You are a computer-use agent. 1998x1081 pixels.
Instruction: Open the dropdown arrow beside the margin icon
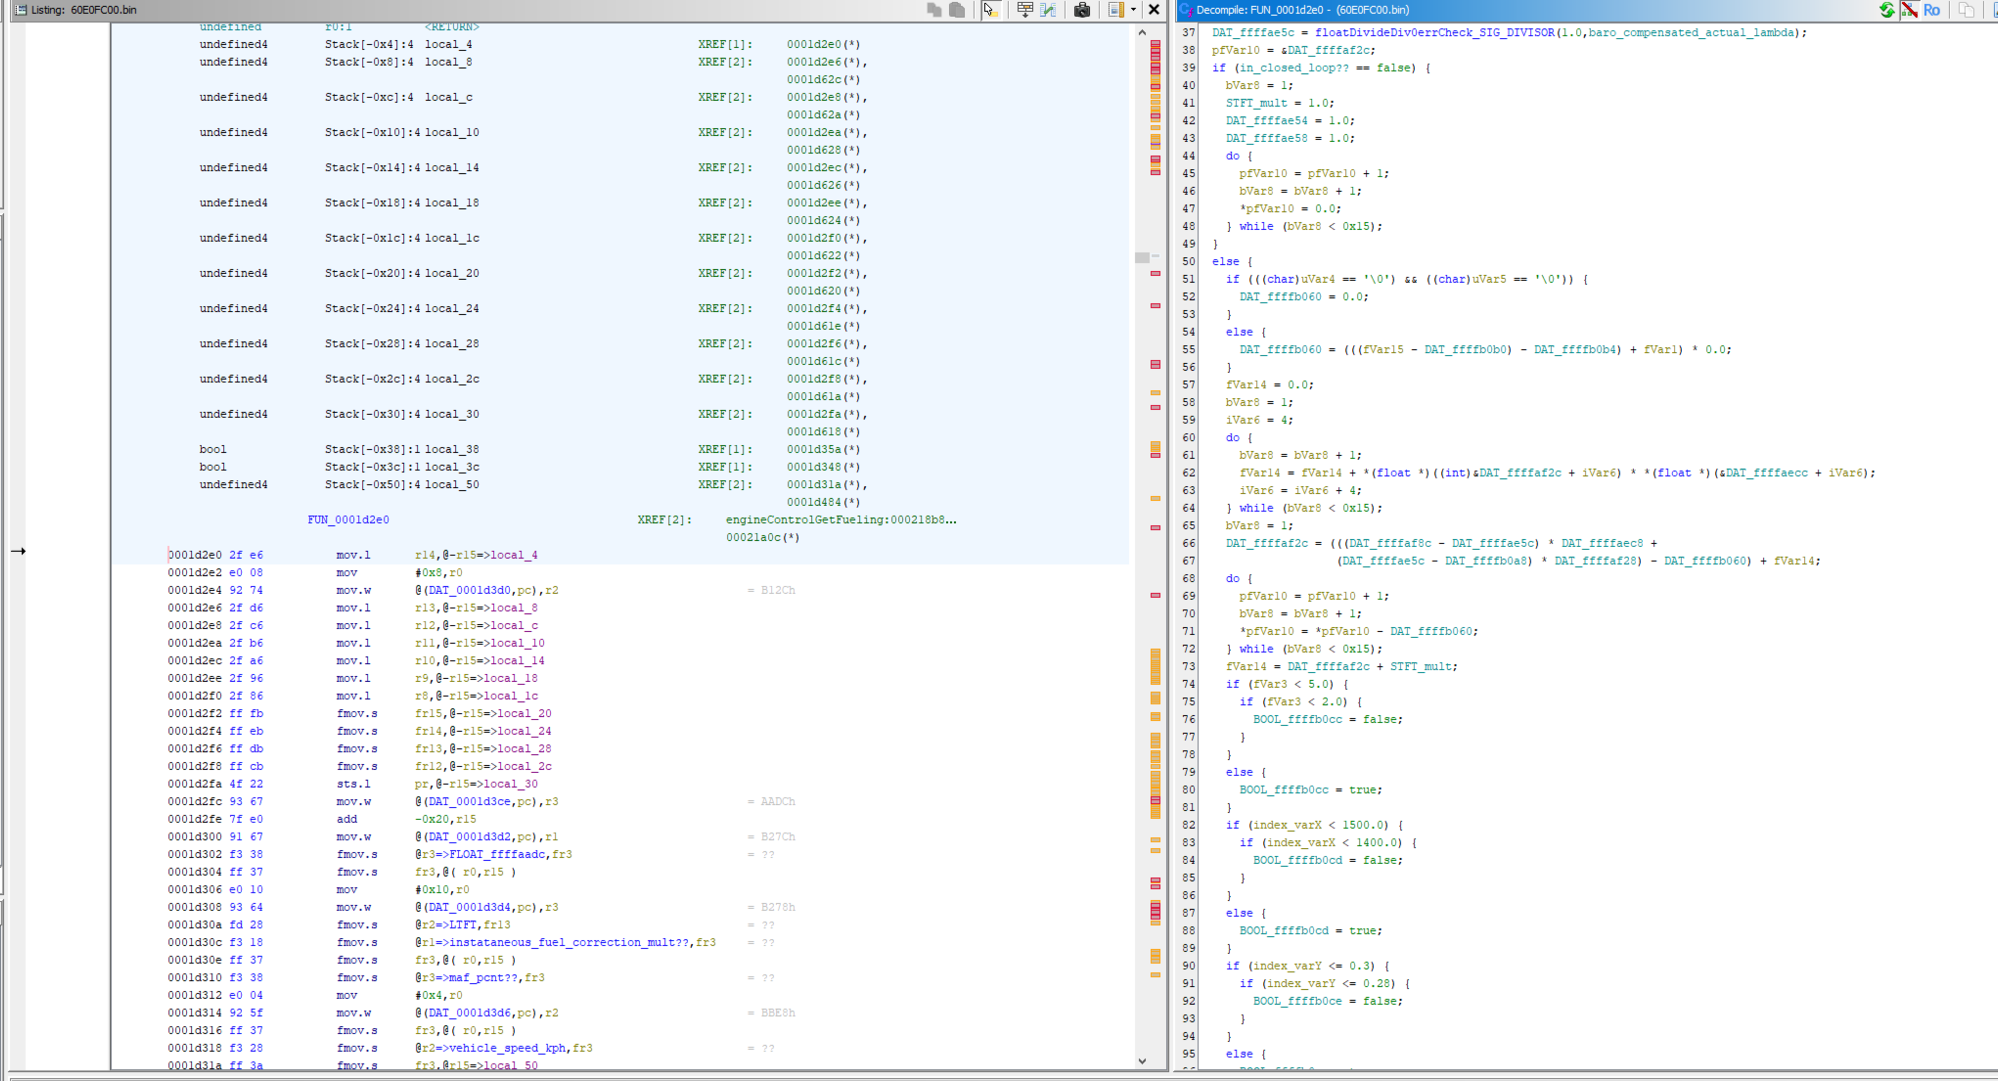(x=1133, y=10)
